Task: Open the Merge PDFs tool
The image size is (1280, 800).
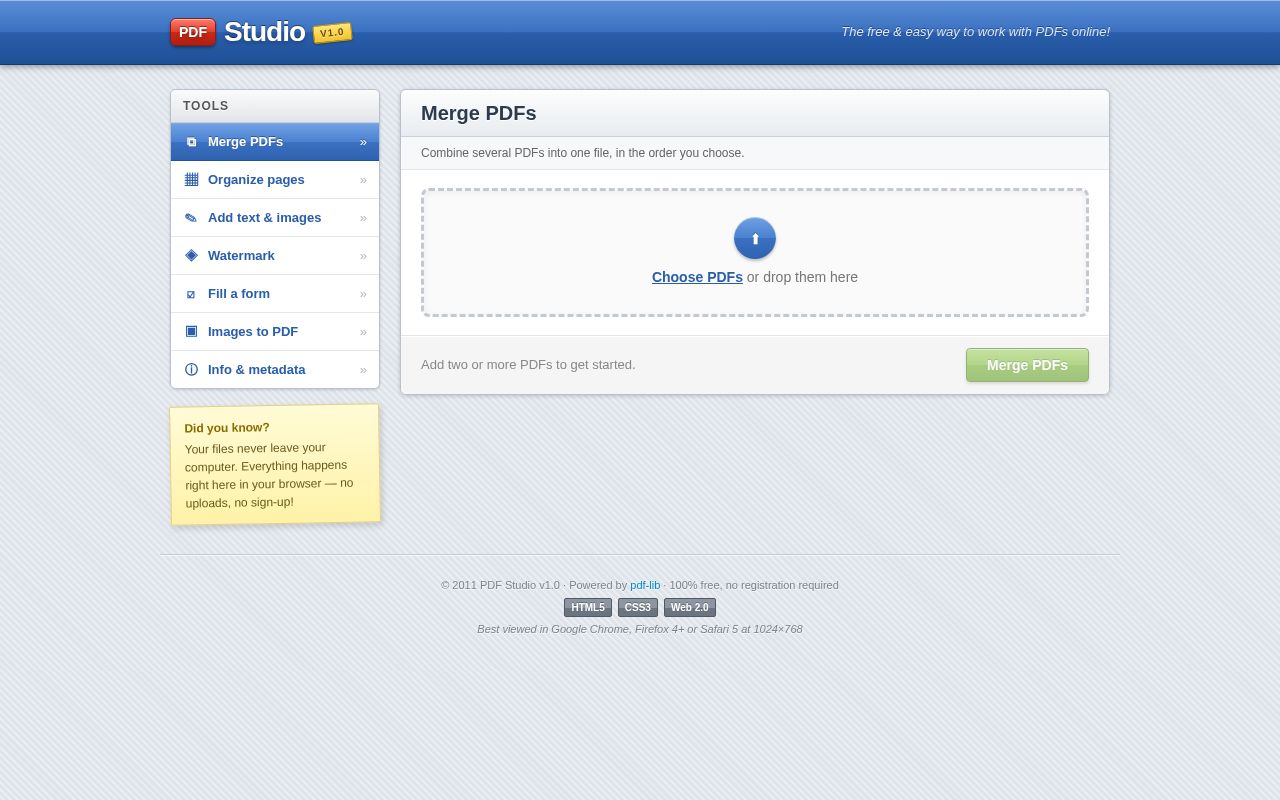Action: [275, 142]
